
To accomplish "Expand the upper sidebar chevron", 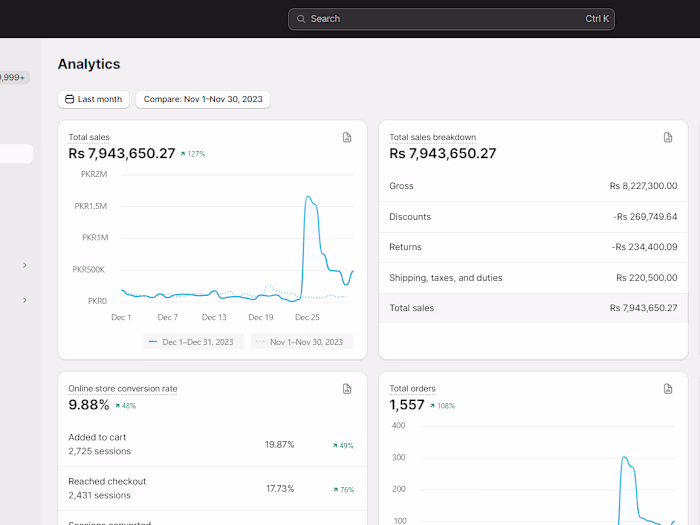I will pyautogui.click(x=25, y=265).
